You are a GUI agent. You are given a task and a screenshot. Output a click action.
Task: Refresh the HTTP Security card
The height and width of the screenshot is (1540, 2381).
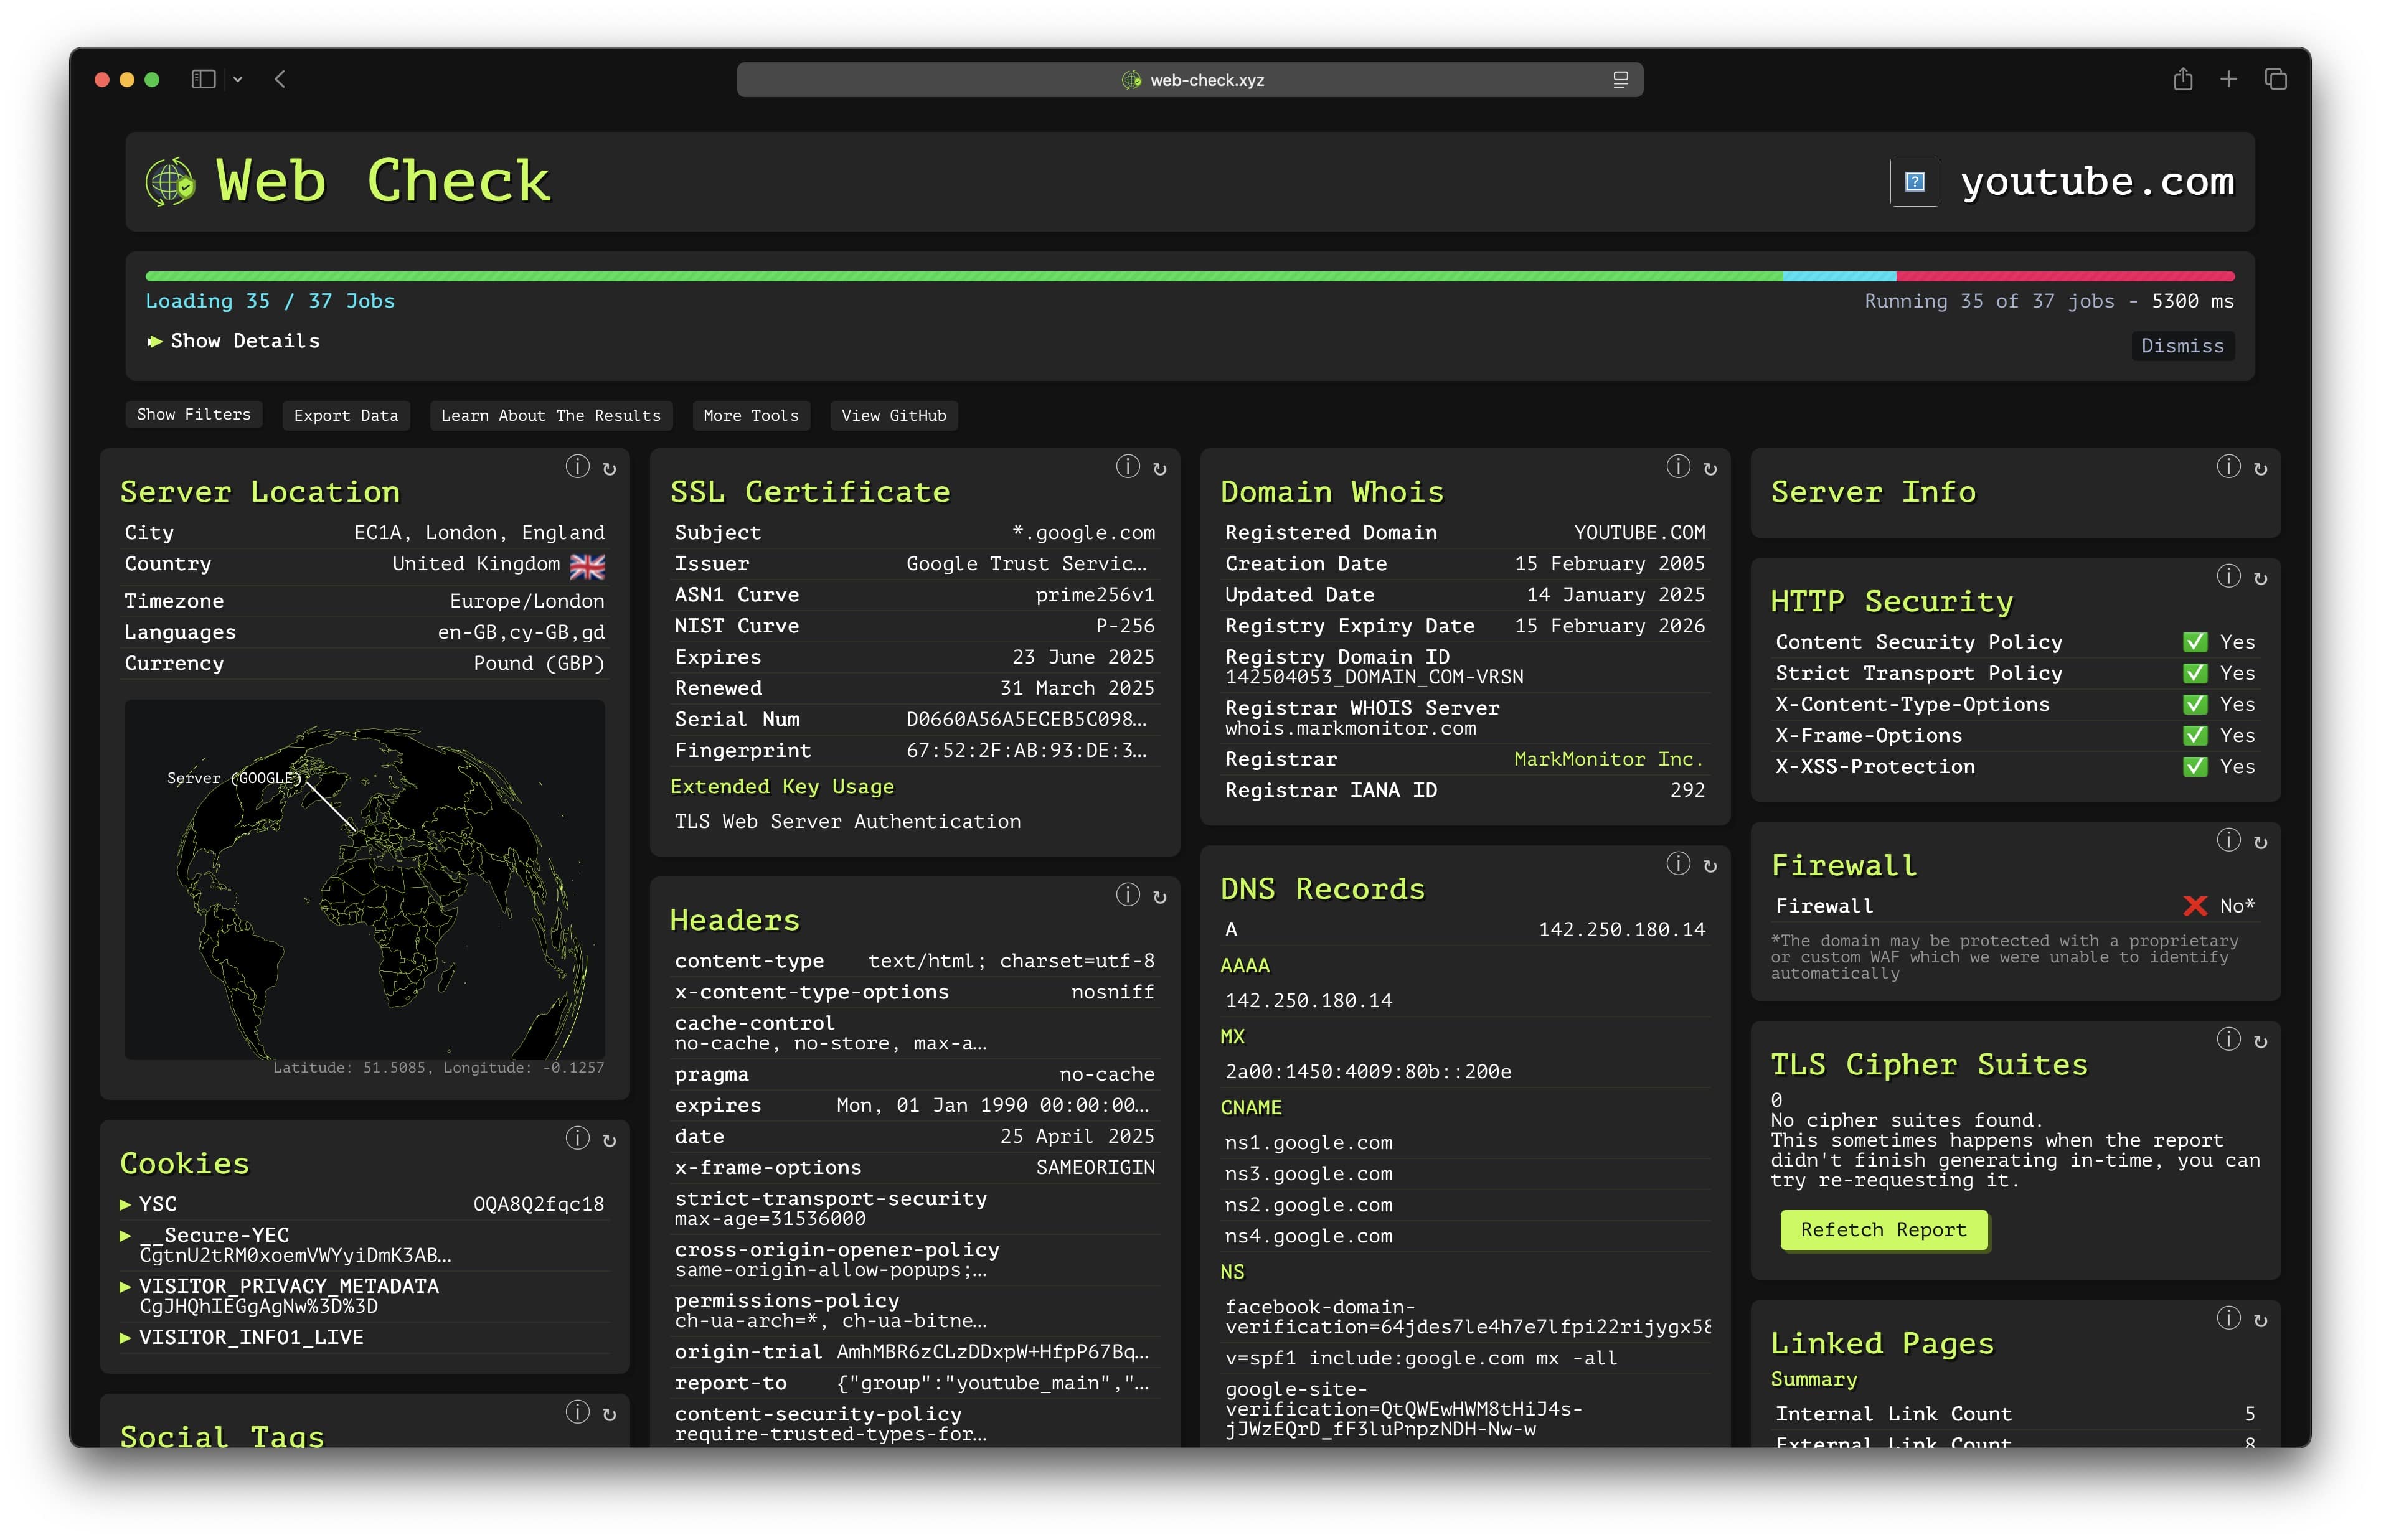[2260, 578]
